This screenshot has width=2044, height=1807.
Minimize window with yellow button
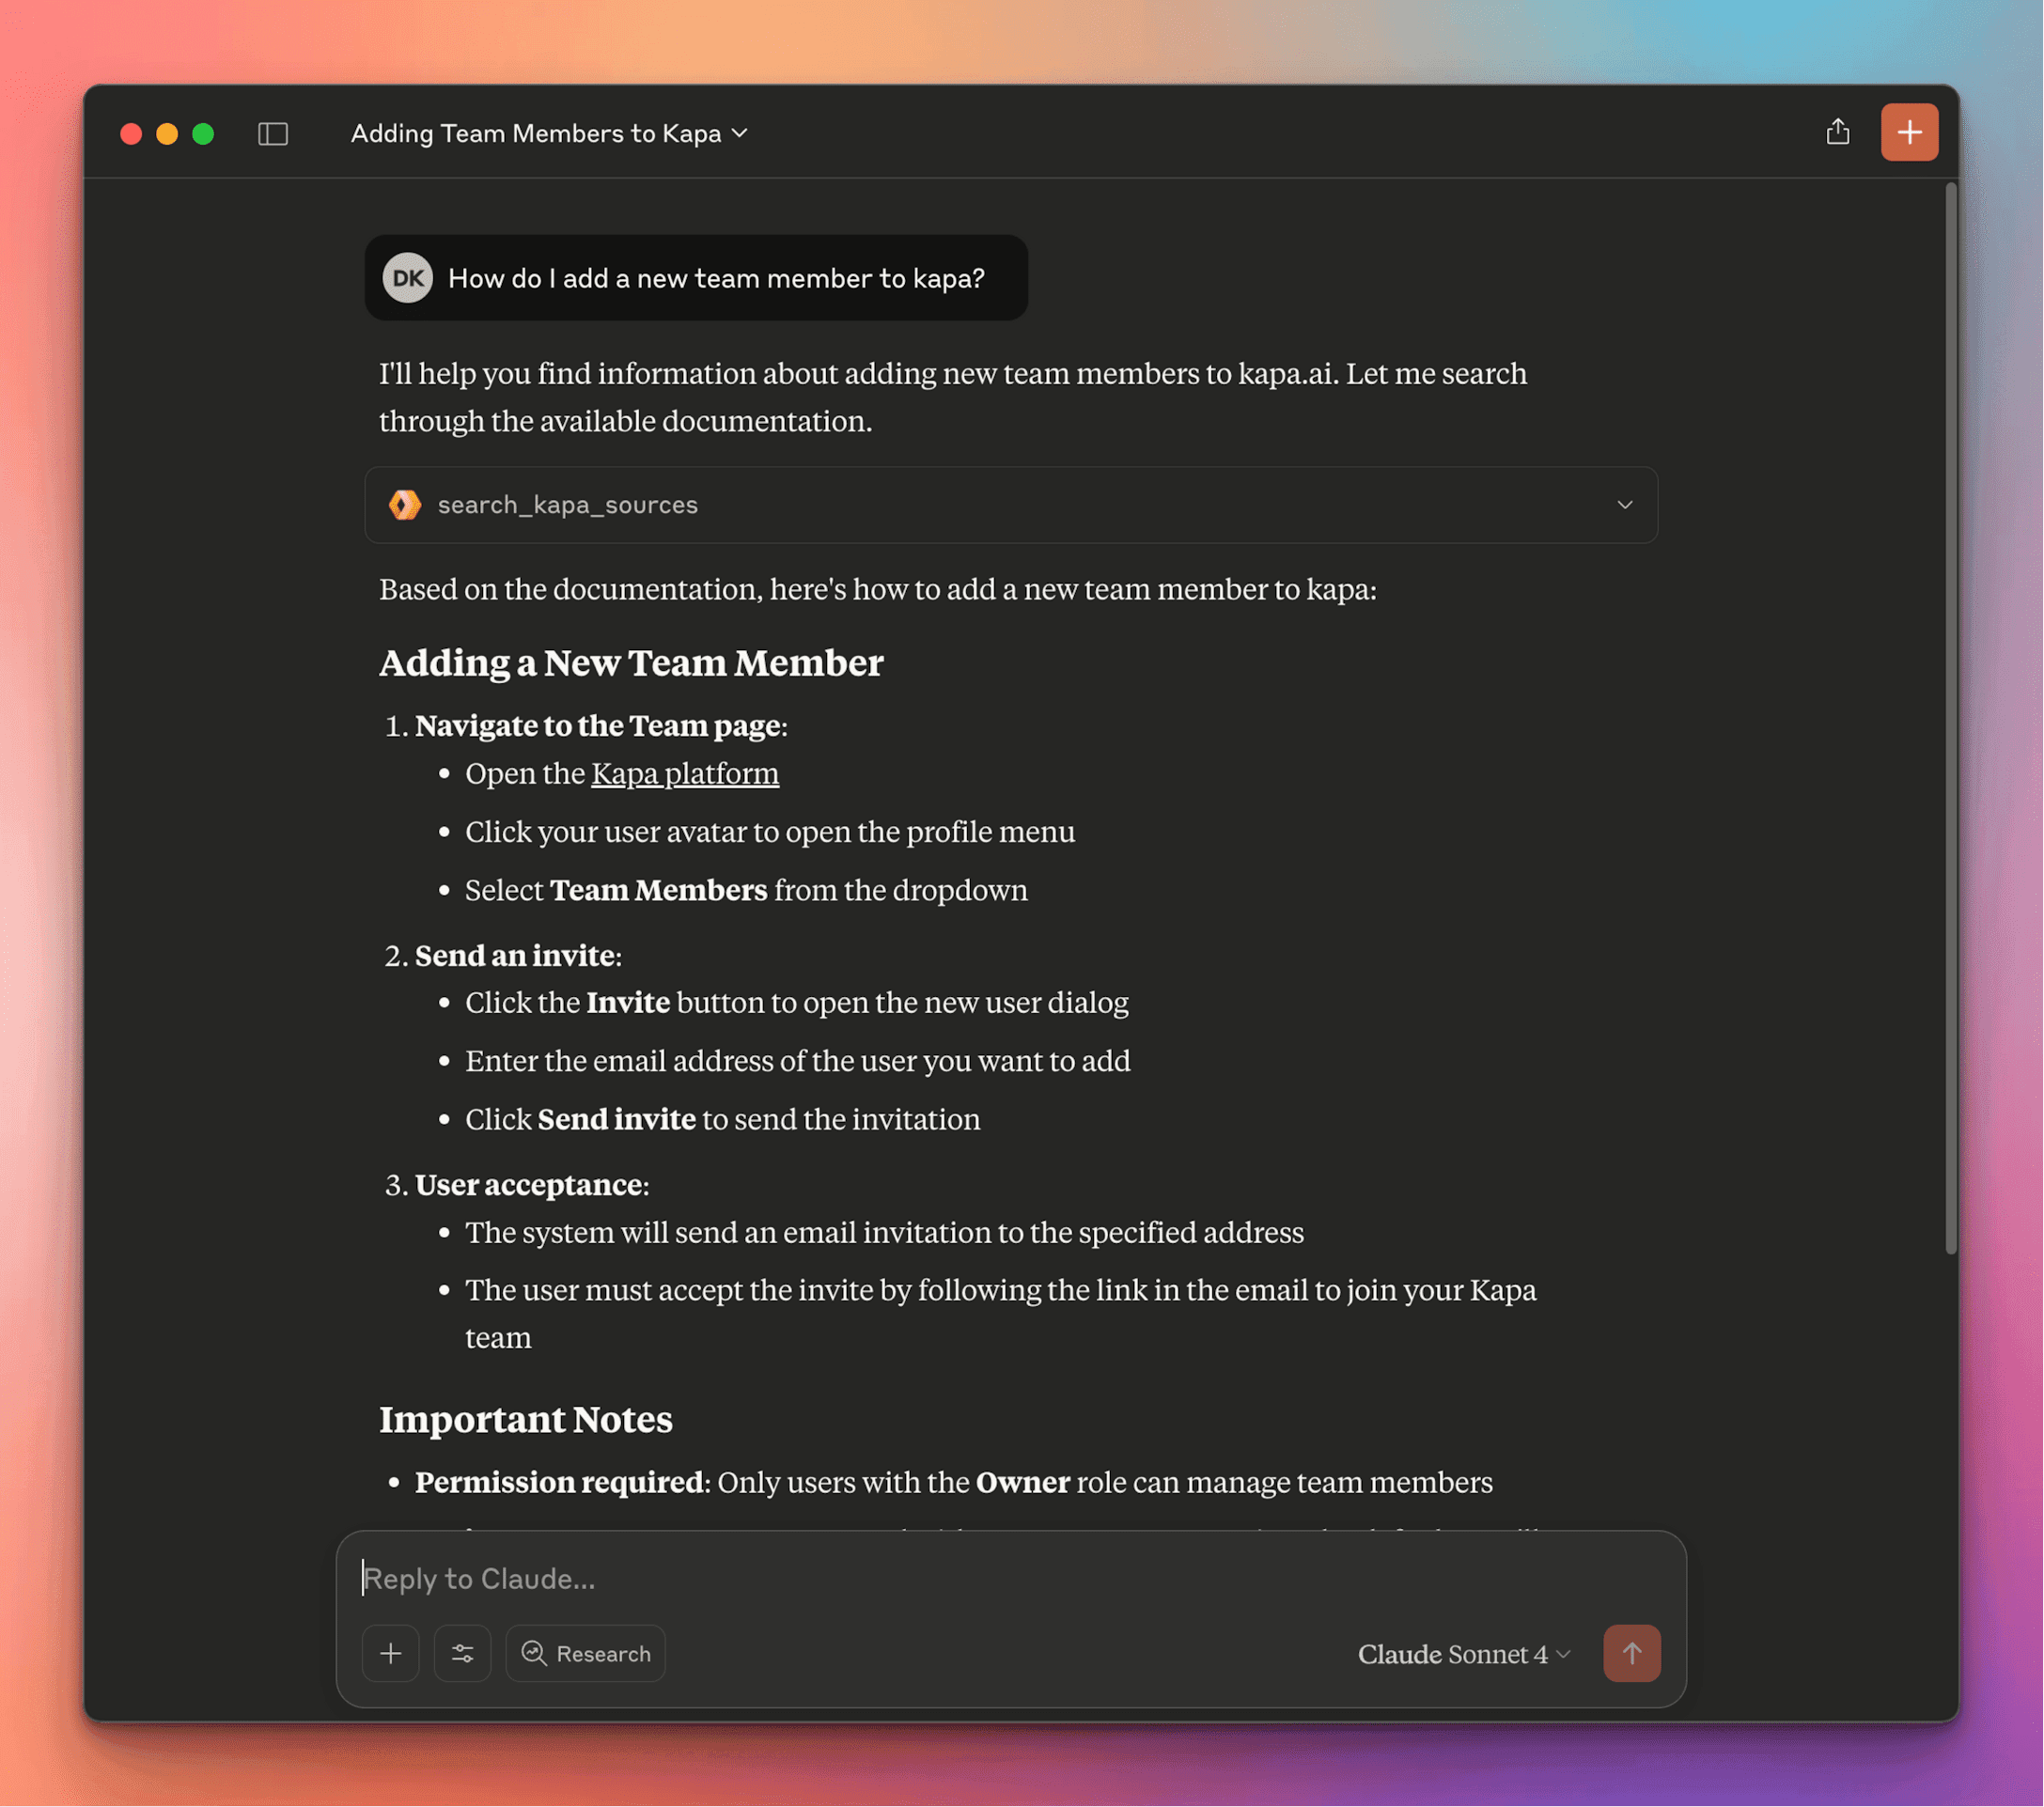(167, 133)
